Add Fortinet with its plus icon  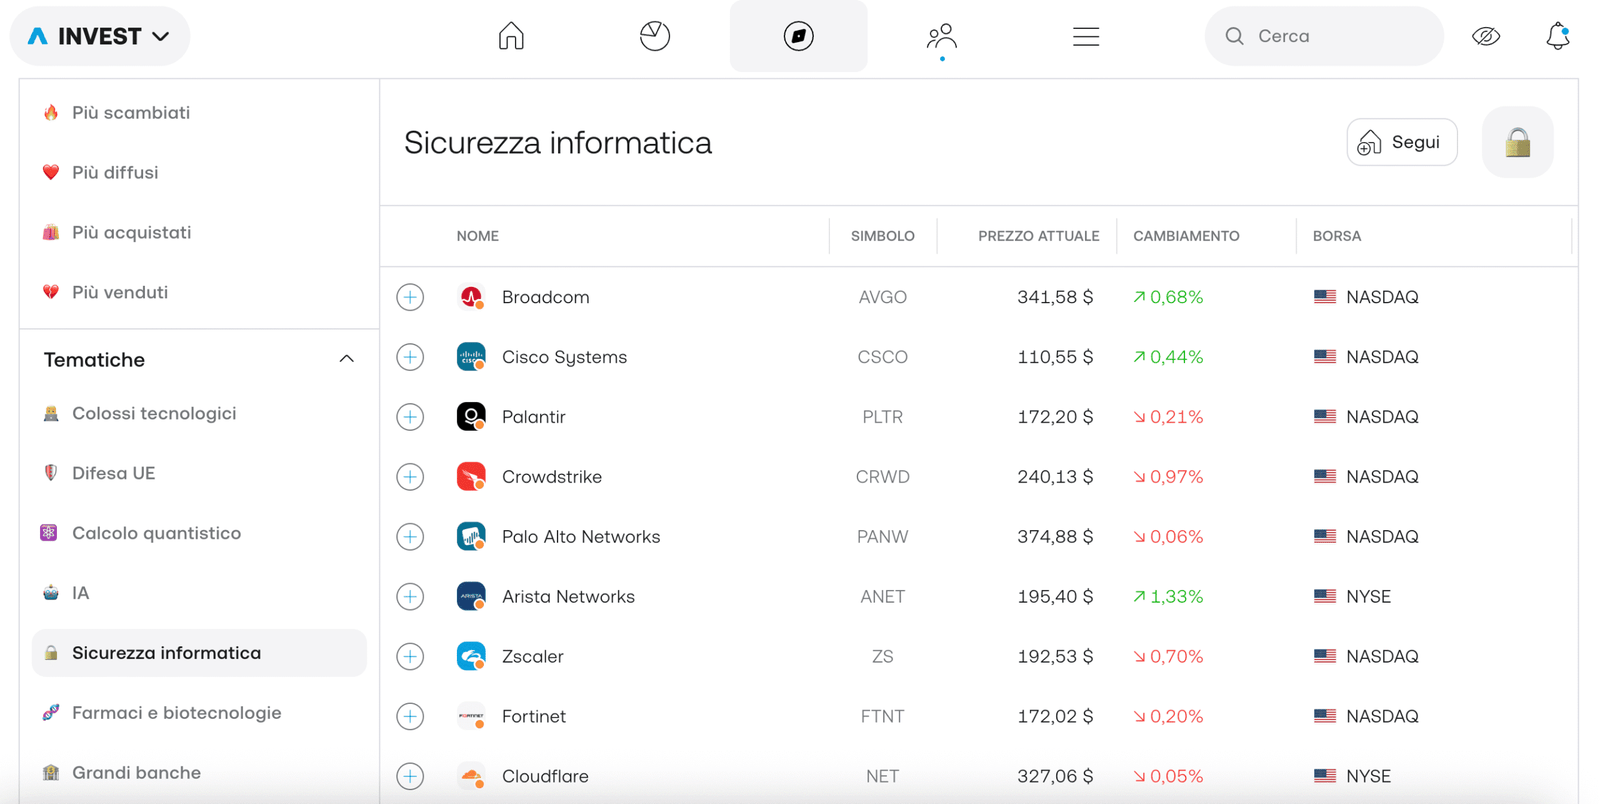pyautogui.click(x=410, y=717)
